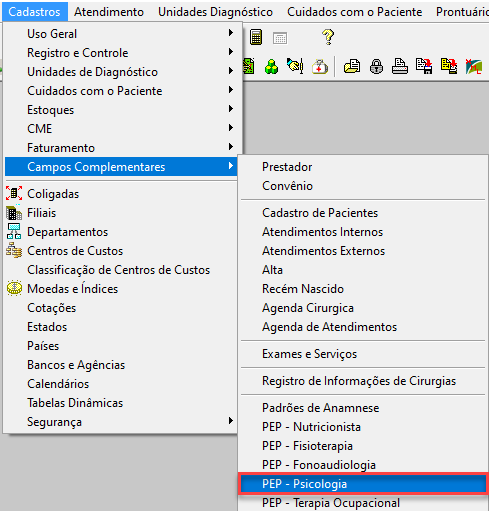Click the green sheet icon beside the menu
This screenshot has width=489, height=511.
tap(249, 66)
